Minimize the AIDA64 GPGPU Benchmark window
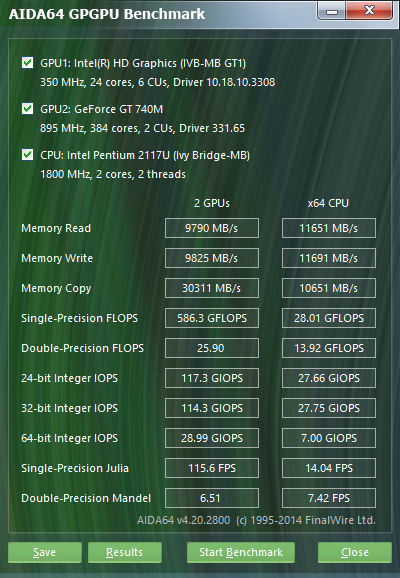400x578 pixels. [x=331, y=11]
